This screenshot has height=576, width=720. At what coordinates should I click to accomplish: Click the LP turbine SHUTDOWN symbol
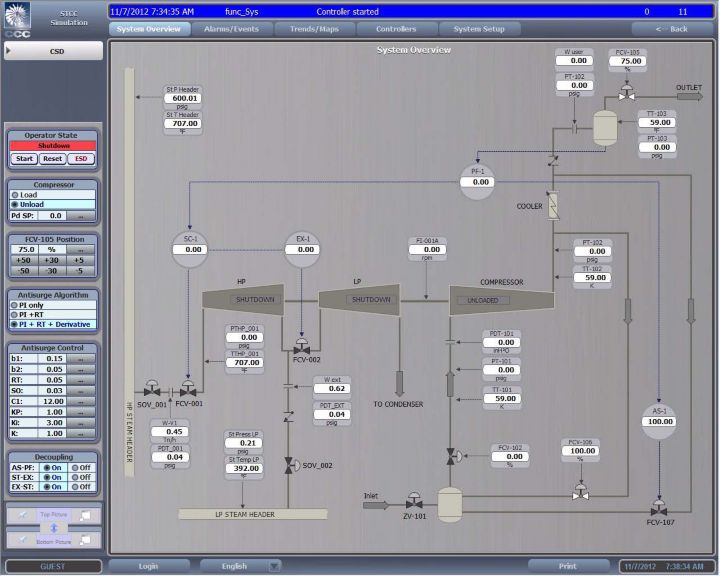tap(359, 299)
